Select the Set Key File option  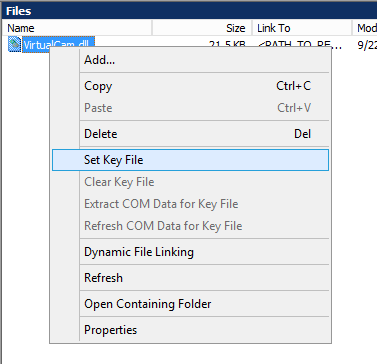190,160
